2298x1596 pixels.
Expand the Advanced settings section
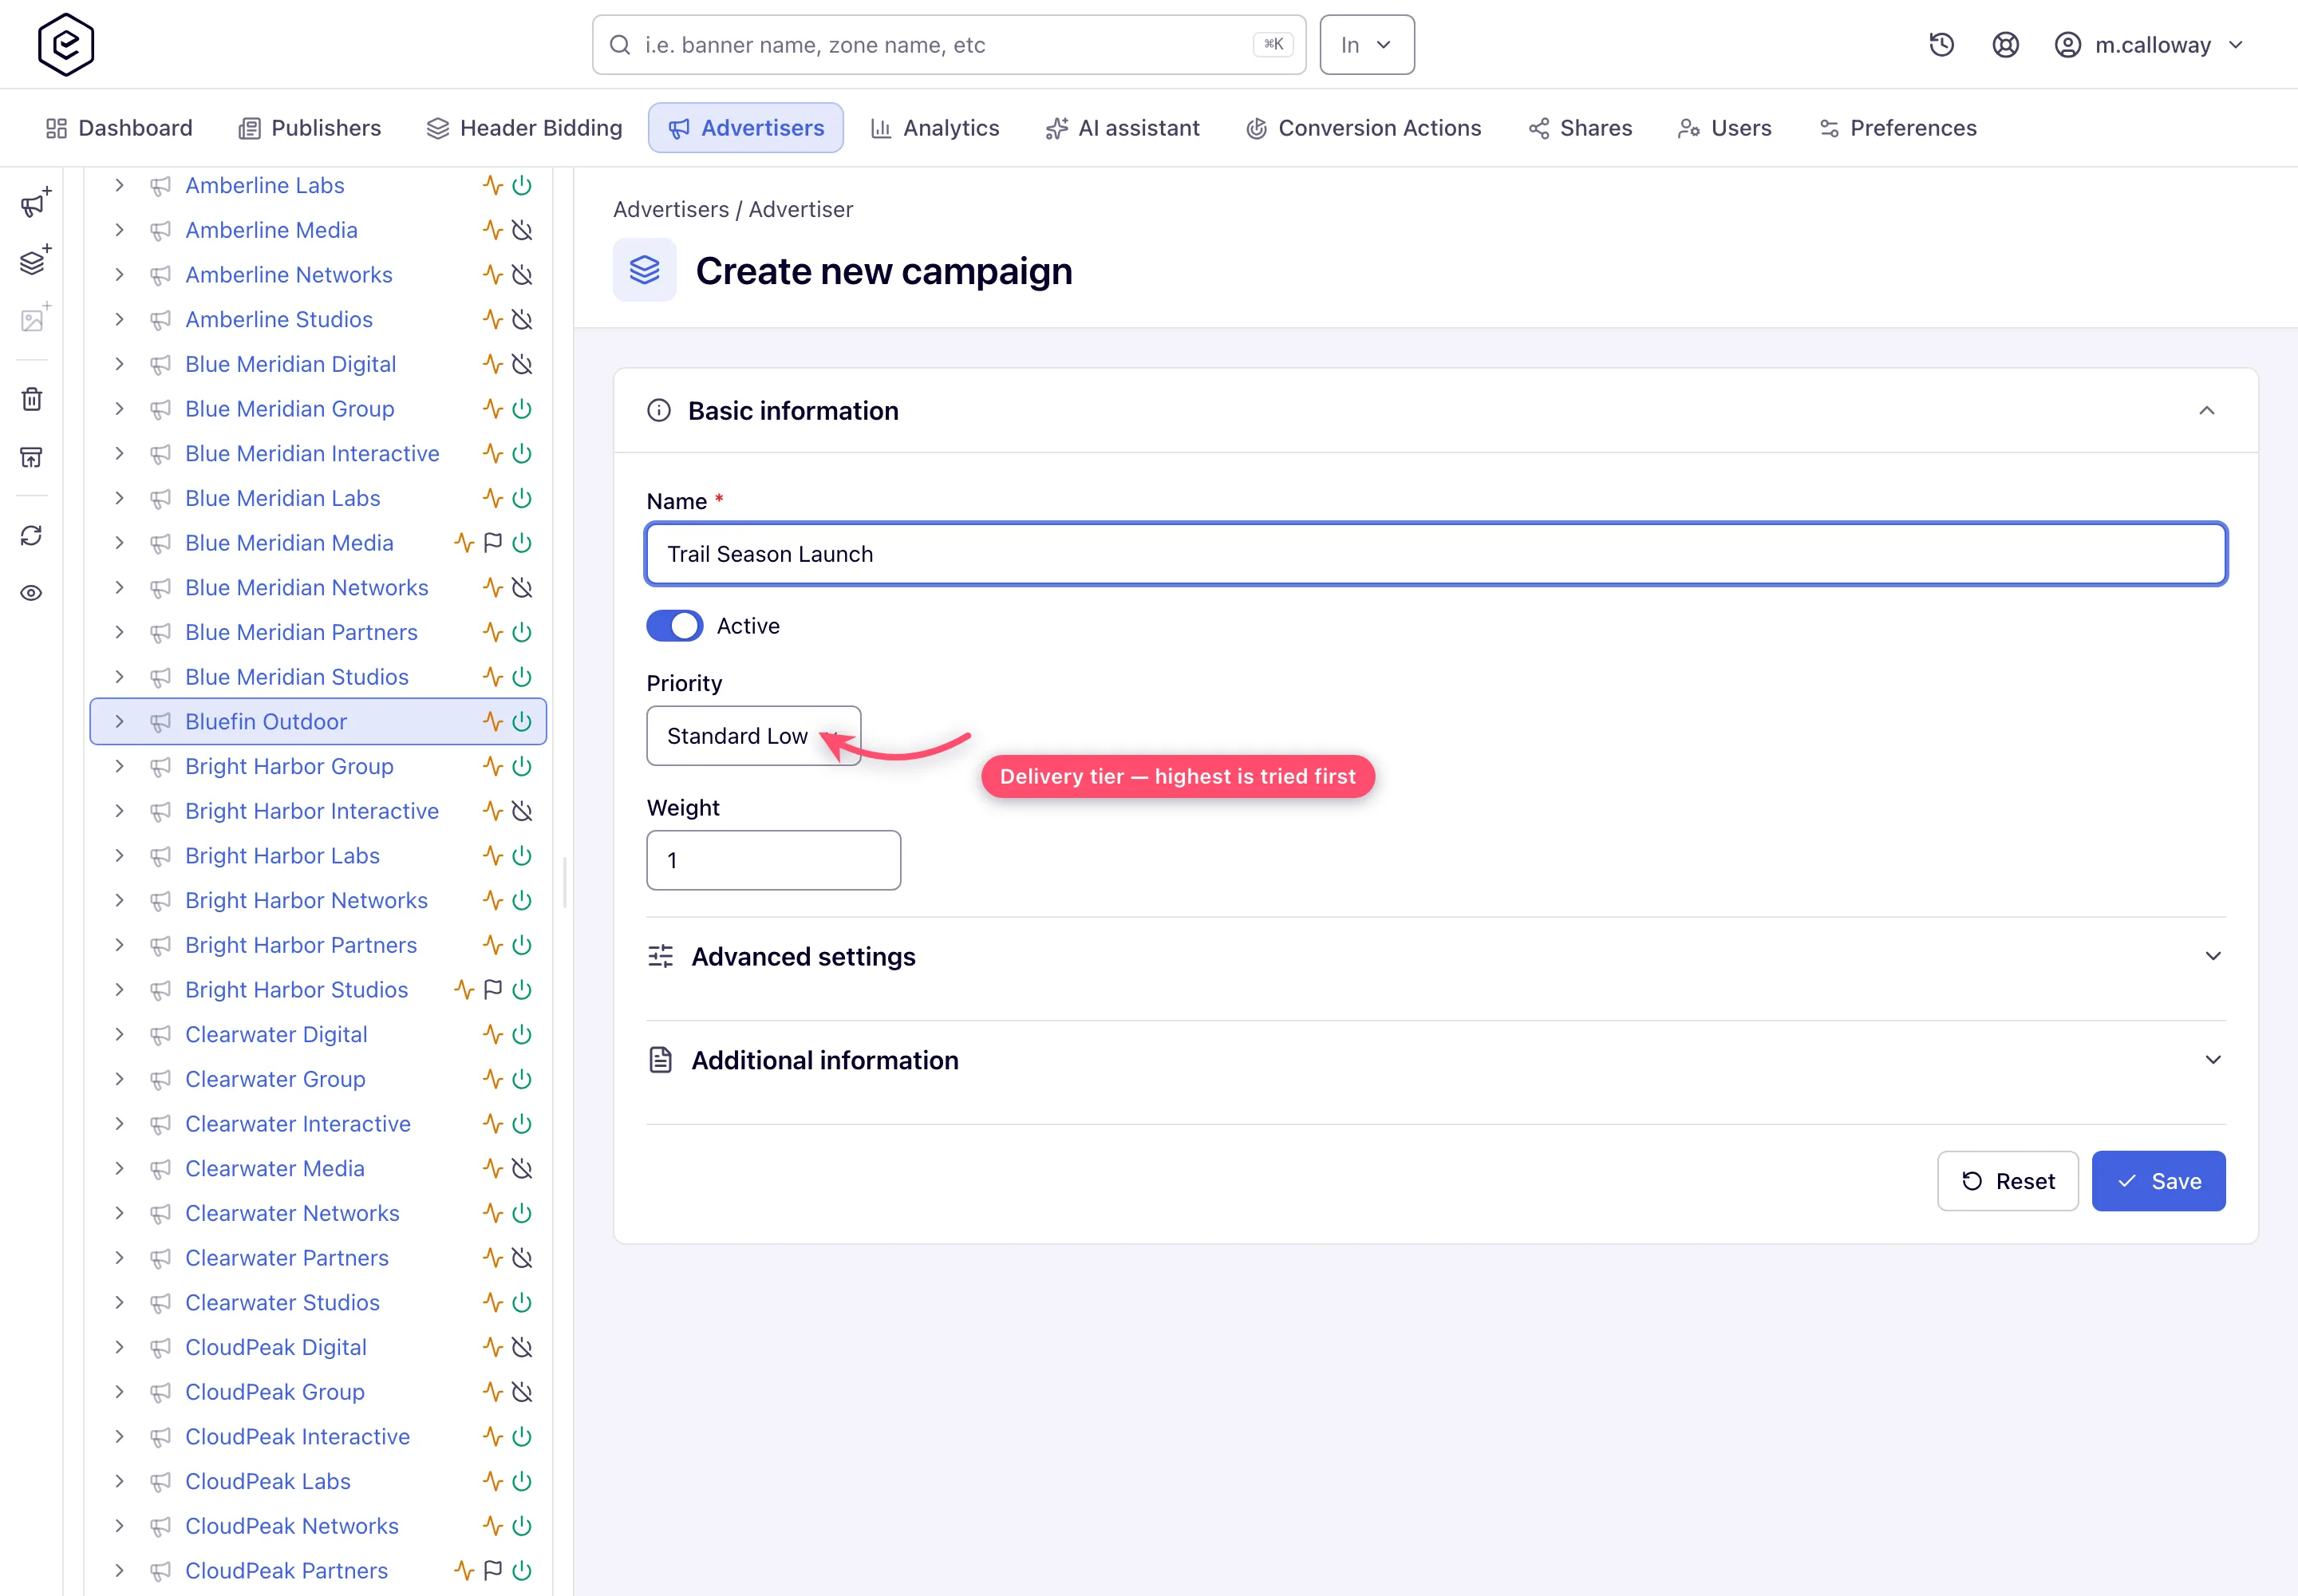pos(1436,956)
